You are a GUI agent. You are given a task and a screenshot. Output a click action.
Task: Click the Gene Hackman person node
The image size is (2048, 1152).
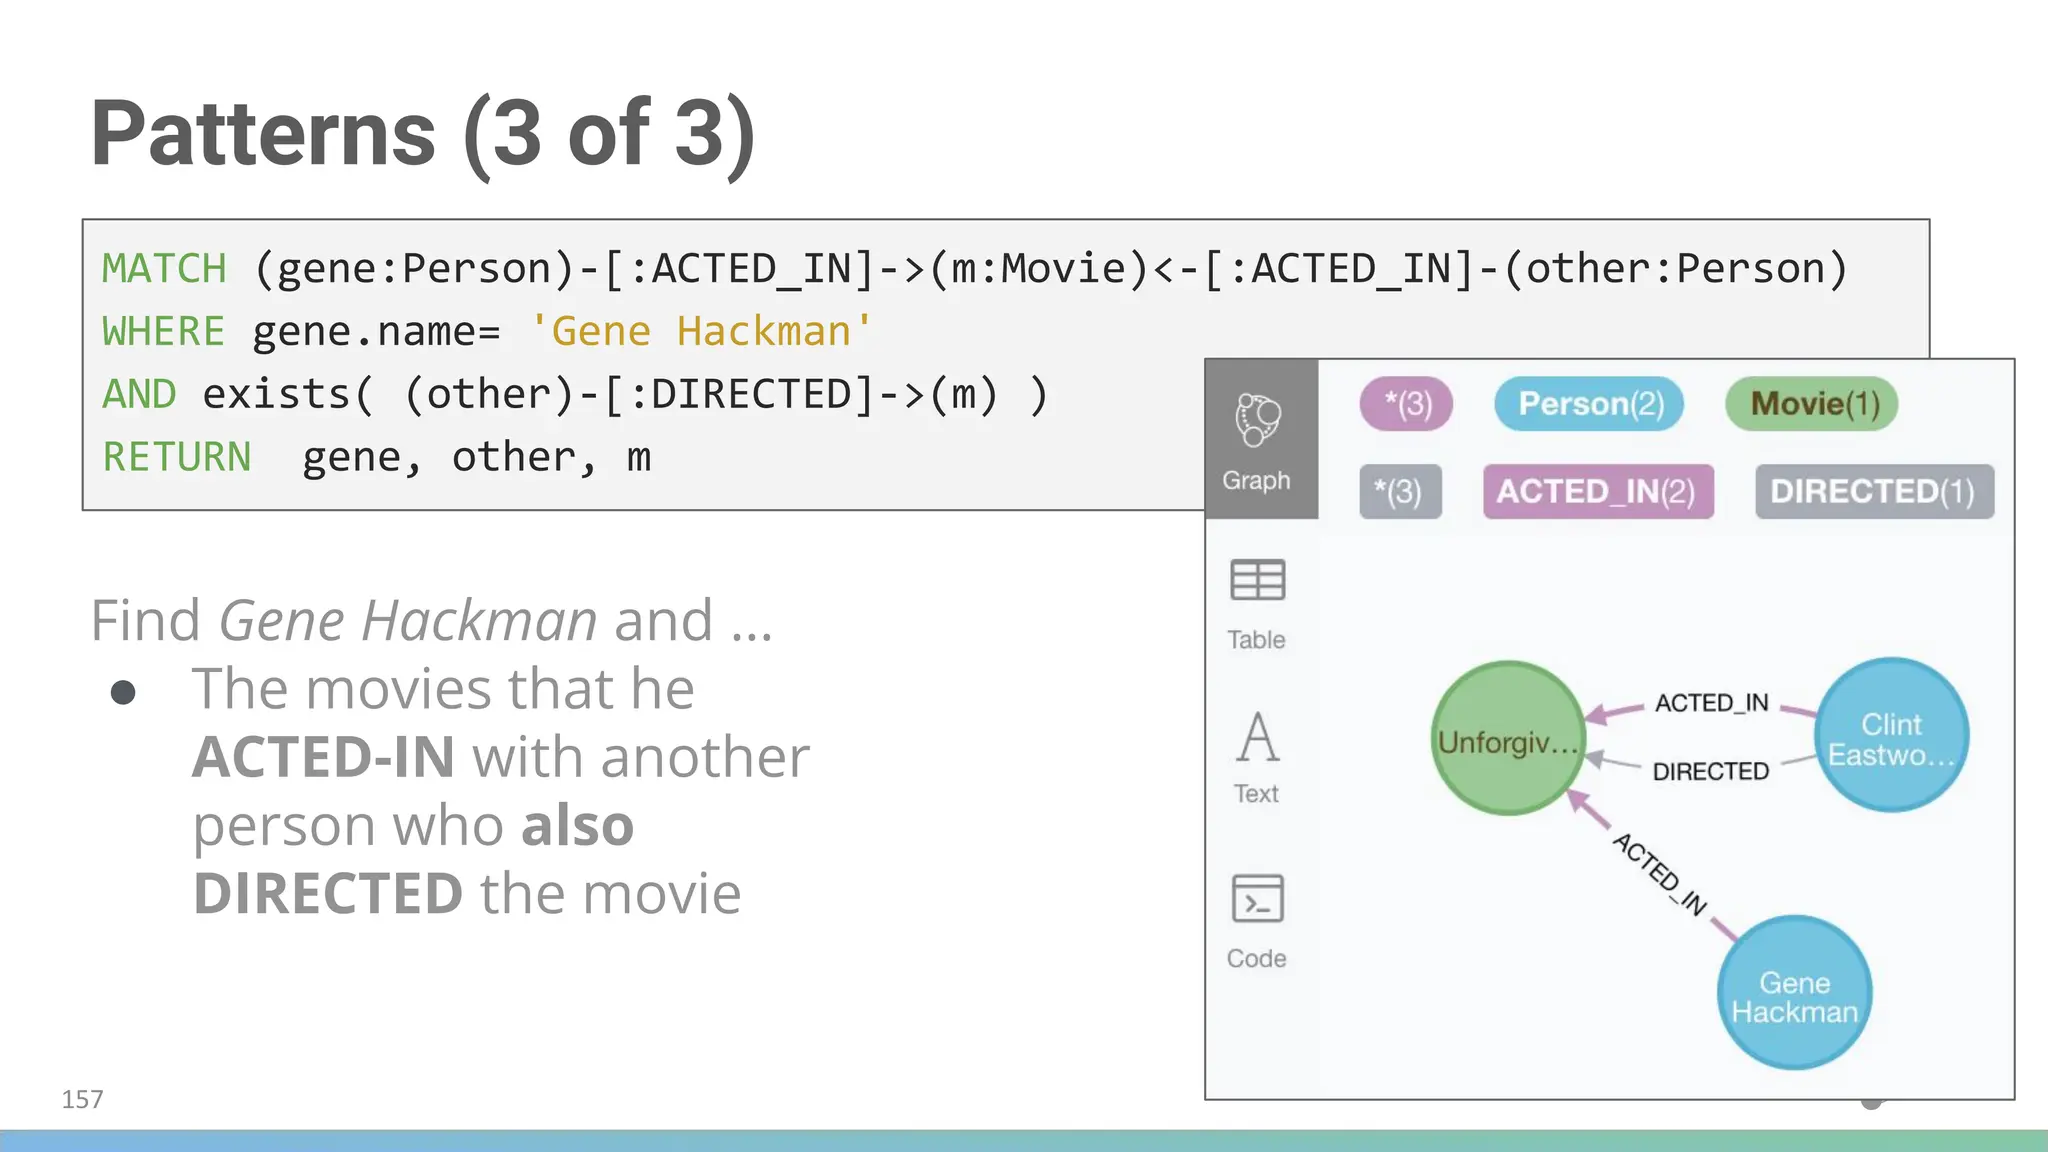coord(1794,993)
